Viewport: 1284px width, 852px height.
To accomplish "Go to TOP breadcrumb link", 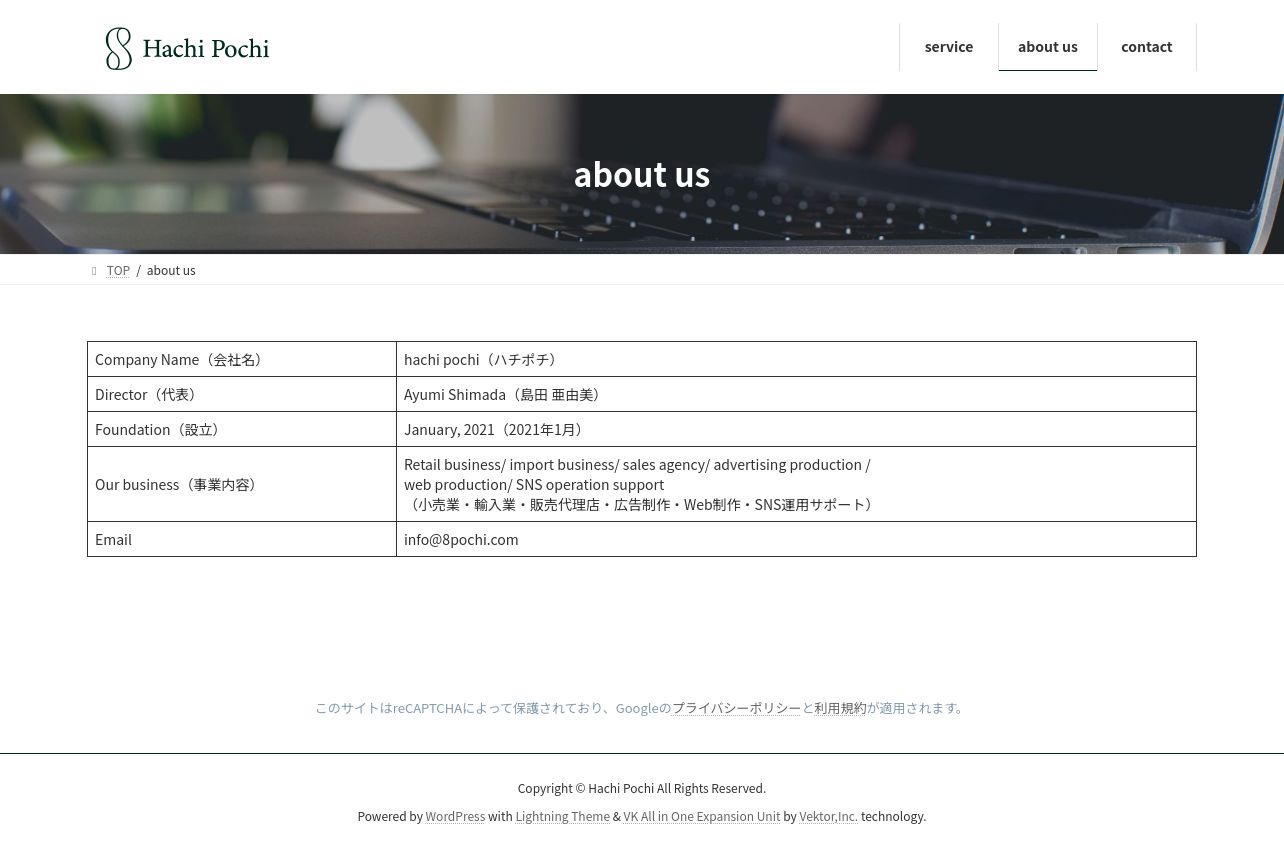I will (x=118, y=271).
